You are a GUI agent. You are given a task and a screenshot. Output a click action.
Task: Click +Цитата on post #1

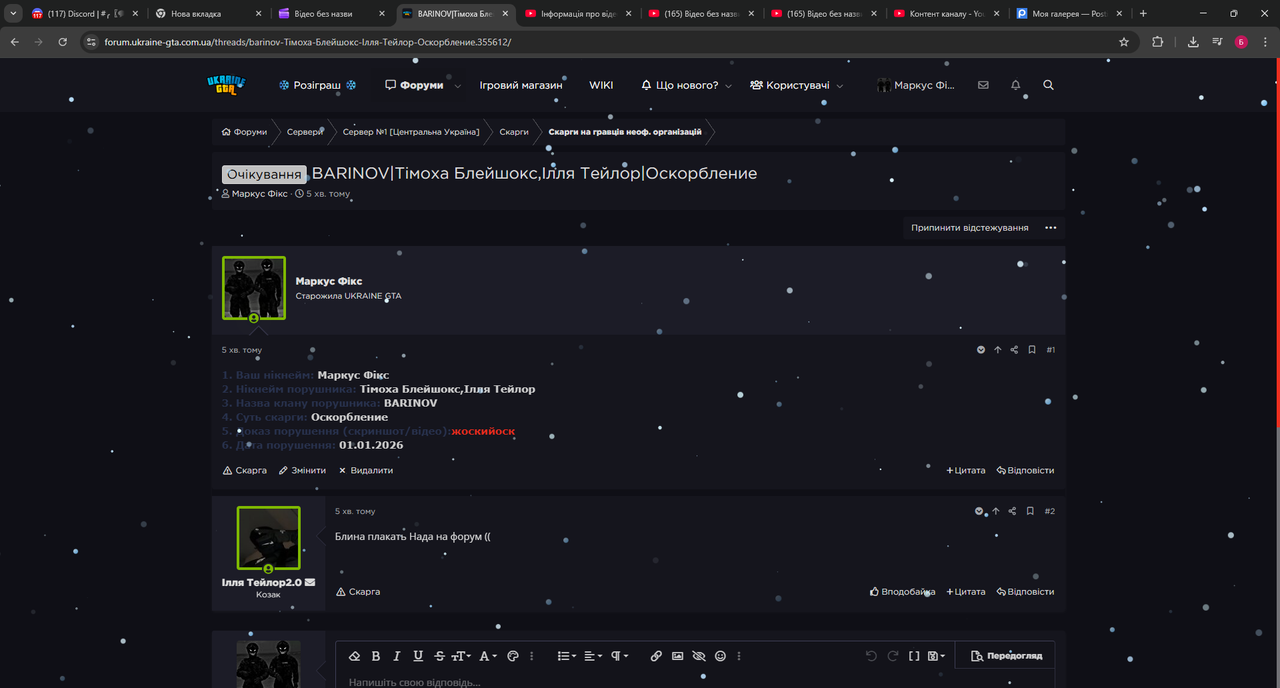point(966,470)
